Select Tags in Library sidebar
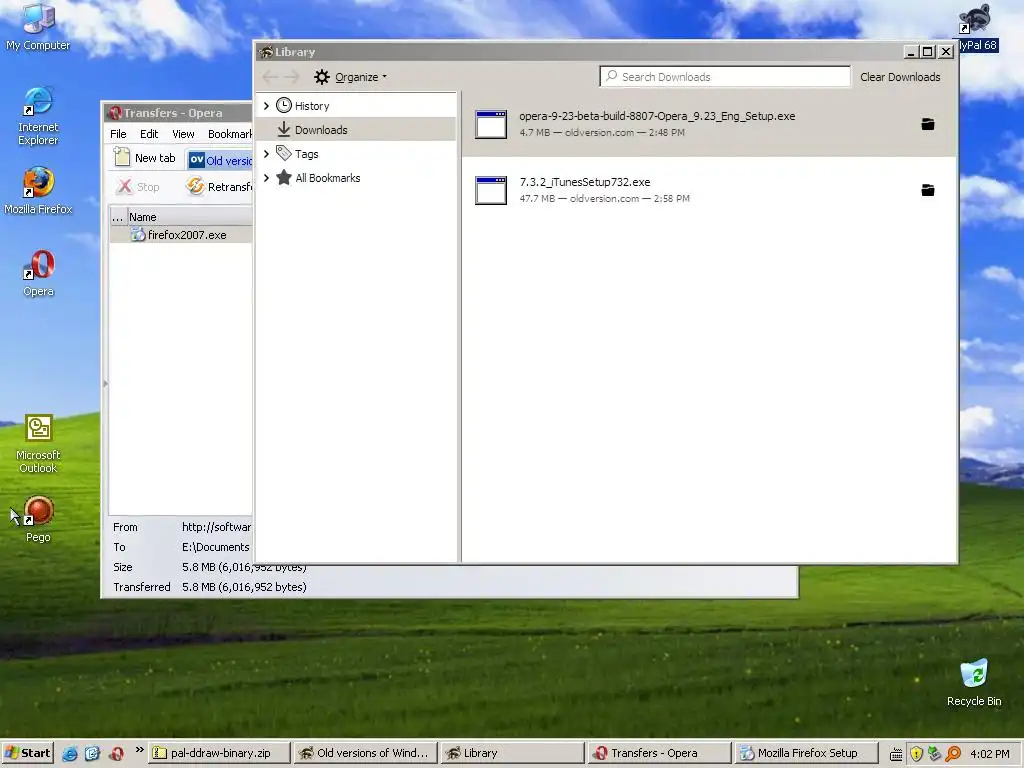1024x768 pixels. pyautogui.click(x=357, y=154)
